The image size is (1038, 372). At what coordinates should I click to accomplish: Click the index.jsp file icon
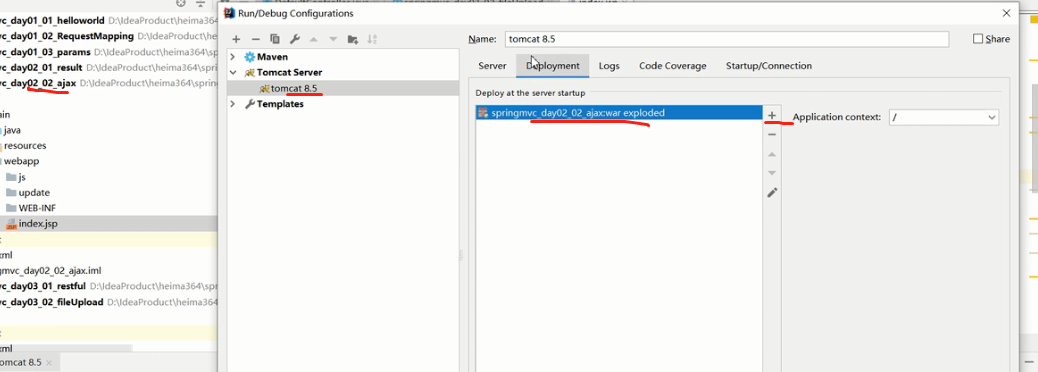[11, 224]
